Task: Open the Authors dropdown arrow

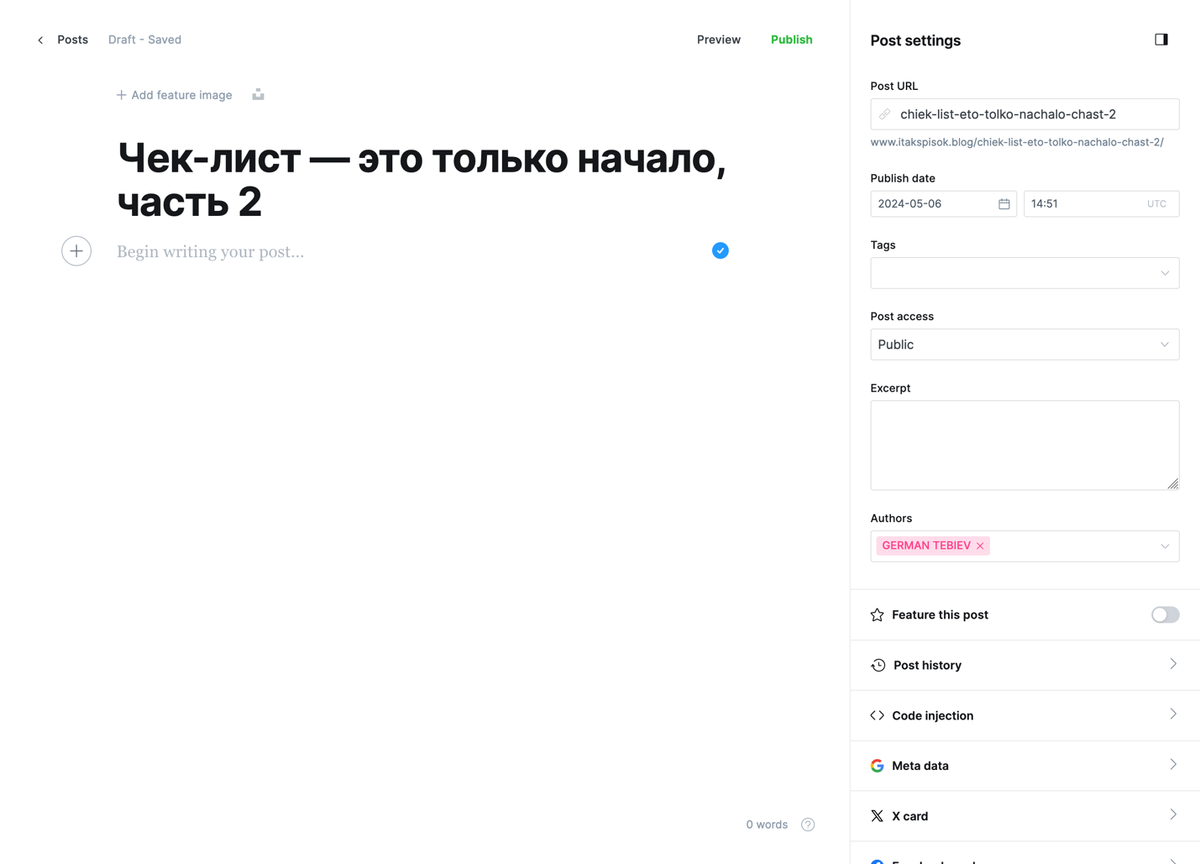Action: [x=1165, y=546]
